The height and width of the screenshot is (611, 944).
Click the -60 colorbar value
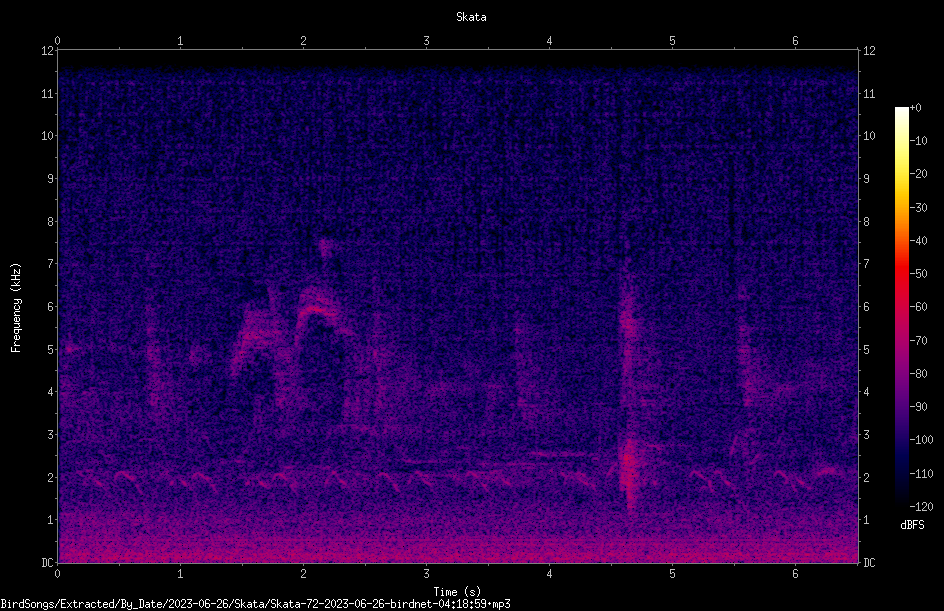(x=918, y=307)
